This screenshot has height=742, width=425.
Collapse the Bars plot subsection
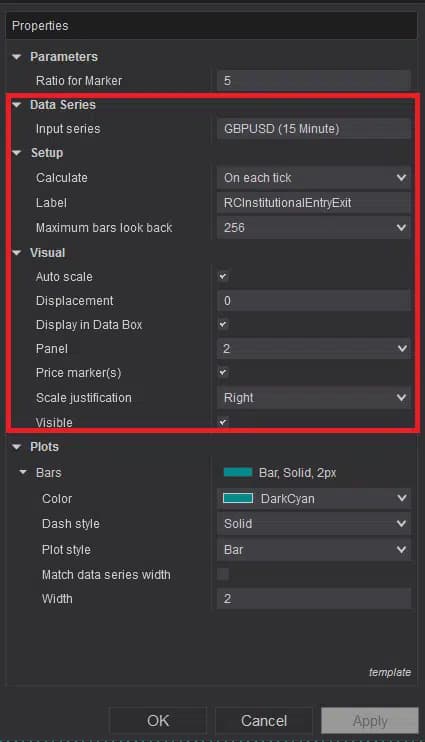tap(23, 472)
